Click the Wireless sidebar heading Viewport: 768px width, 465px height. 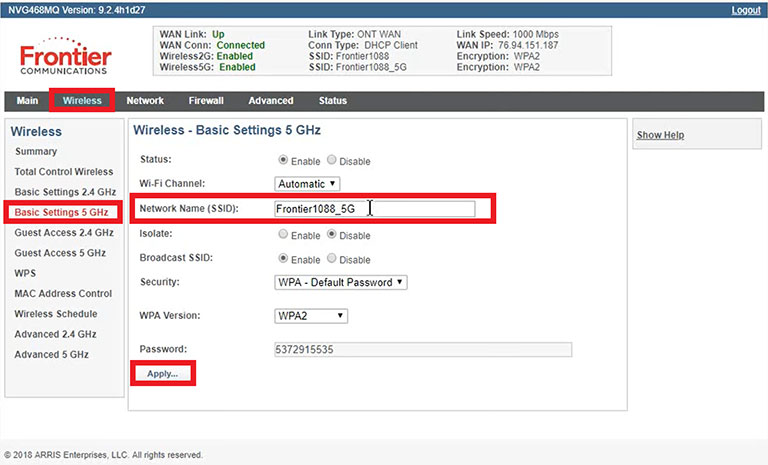tap(36, 131)
